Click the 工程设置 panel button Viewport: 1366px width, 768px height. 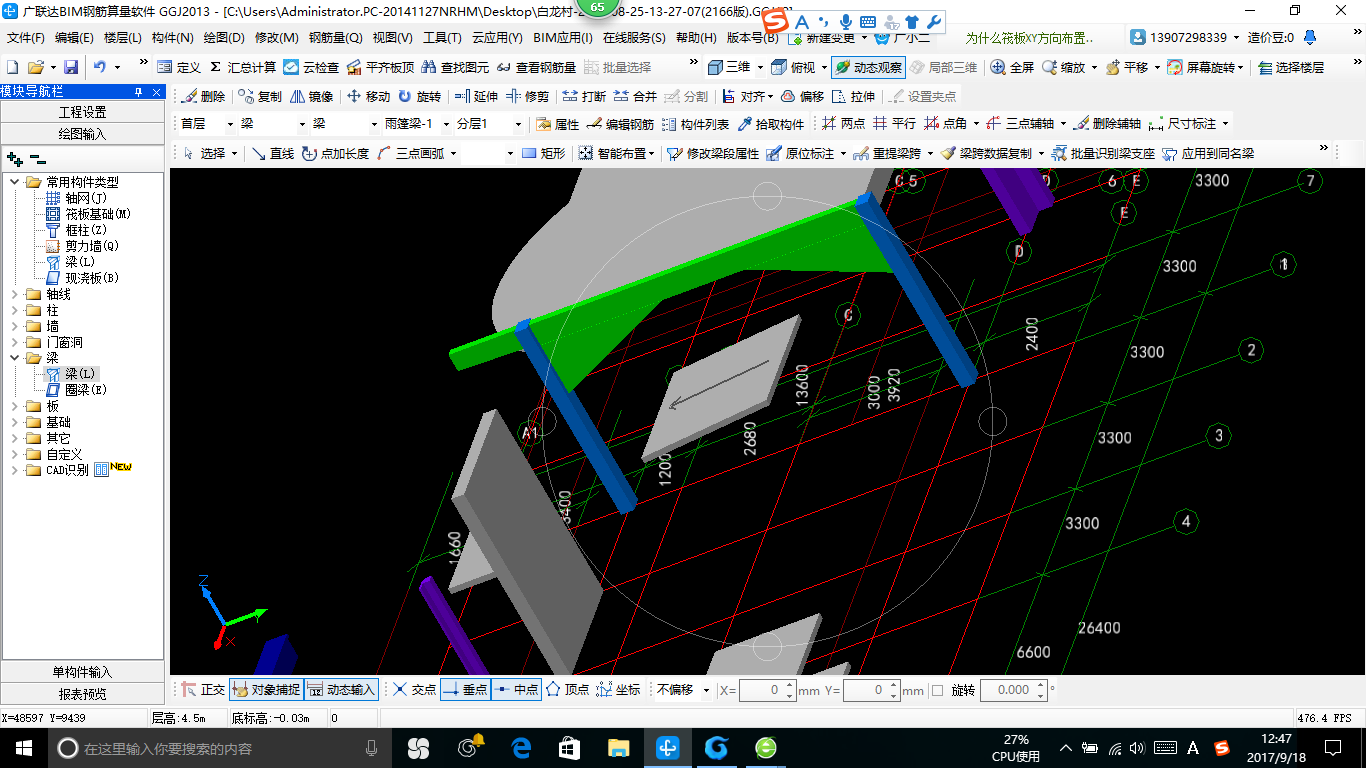(x=82, y=112)
